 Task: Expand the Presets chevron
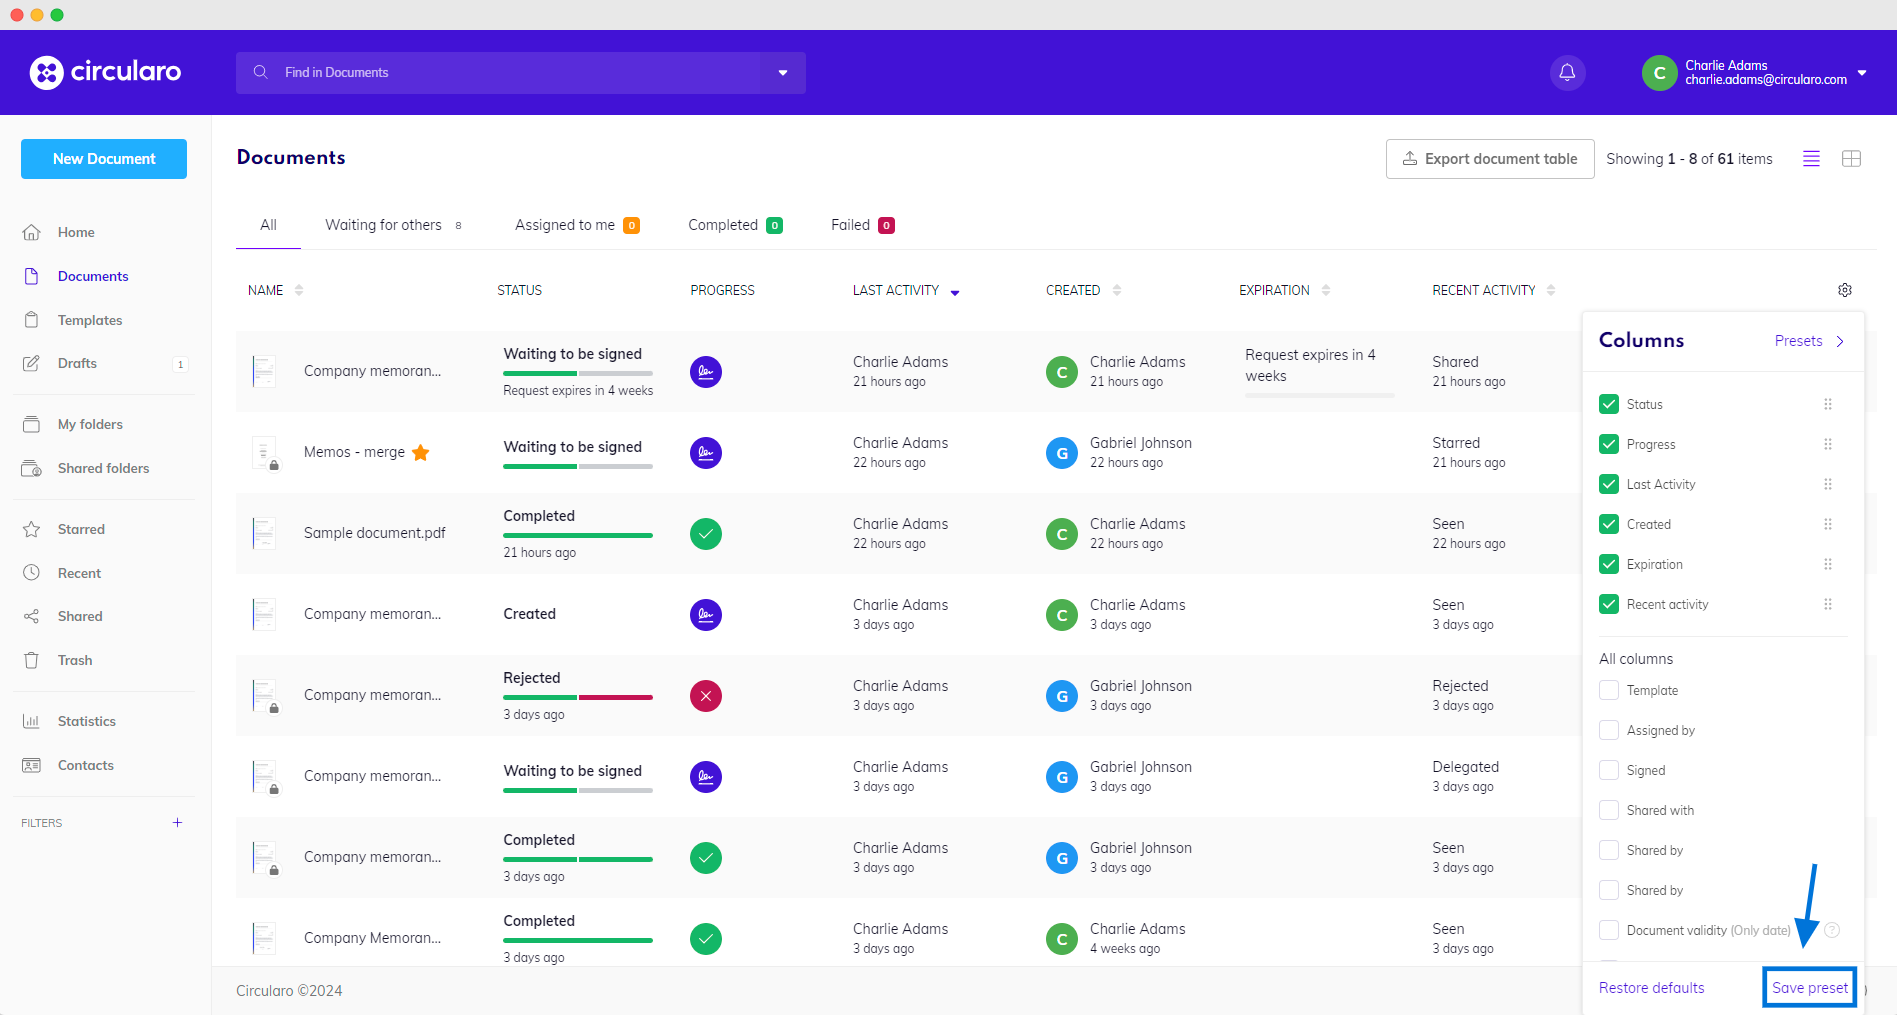pos(1839,341)
